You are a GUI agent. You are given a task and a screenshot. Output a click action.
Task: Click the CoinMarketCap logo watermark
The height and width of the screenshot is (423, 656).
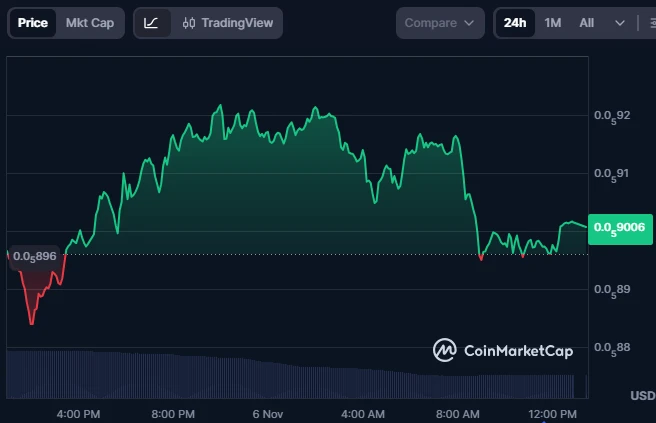pyautogui.click(x=517, y=350)
